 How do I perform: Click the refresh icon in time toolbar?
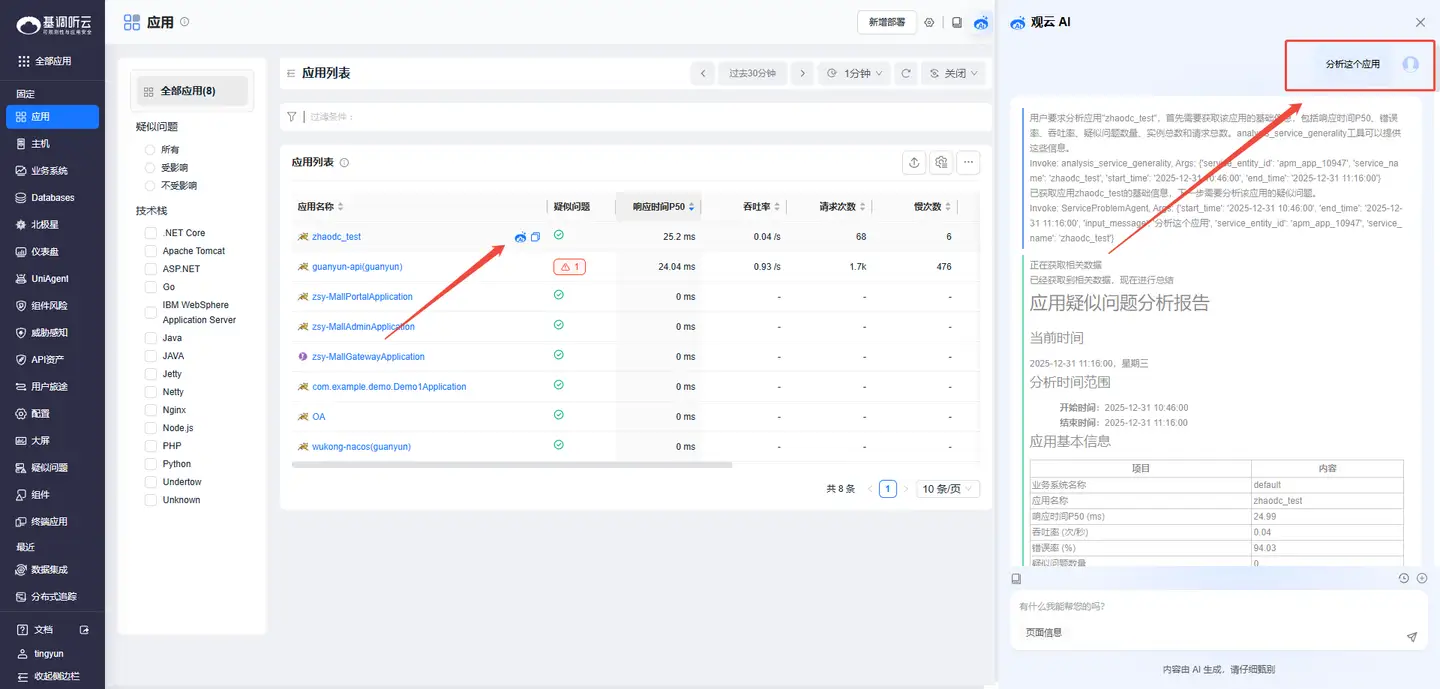click(x=906, y=73)
